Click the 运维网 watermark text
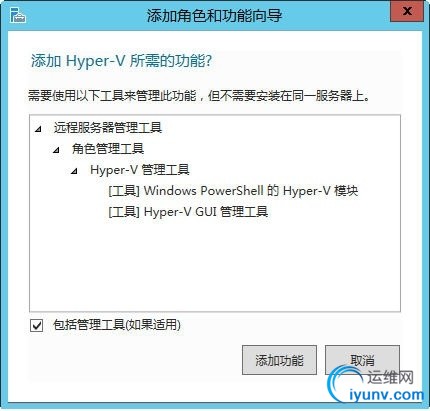Viewport: 430px width, 411px height. coord(390,377)
